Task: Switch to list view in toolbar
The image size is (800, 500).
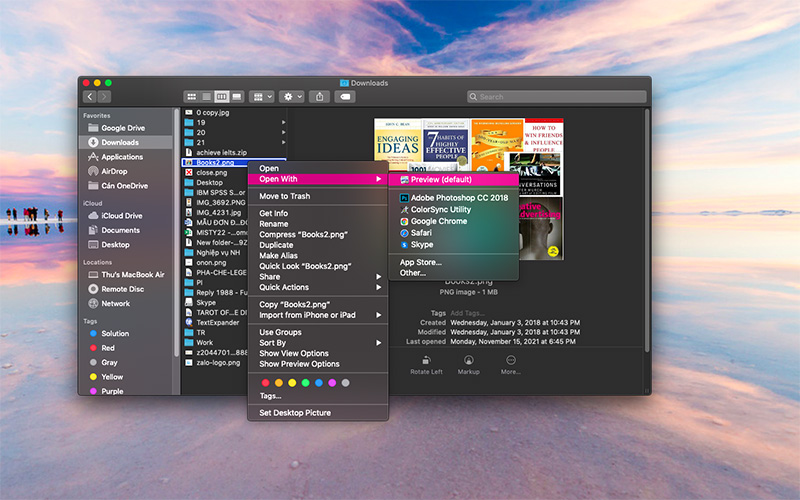Action: (x=206, y=97)
